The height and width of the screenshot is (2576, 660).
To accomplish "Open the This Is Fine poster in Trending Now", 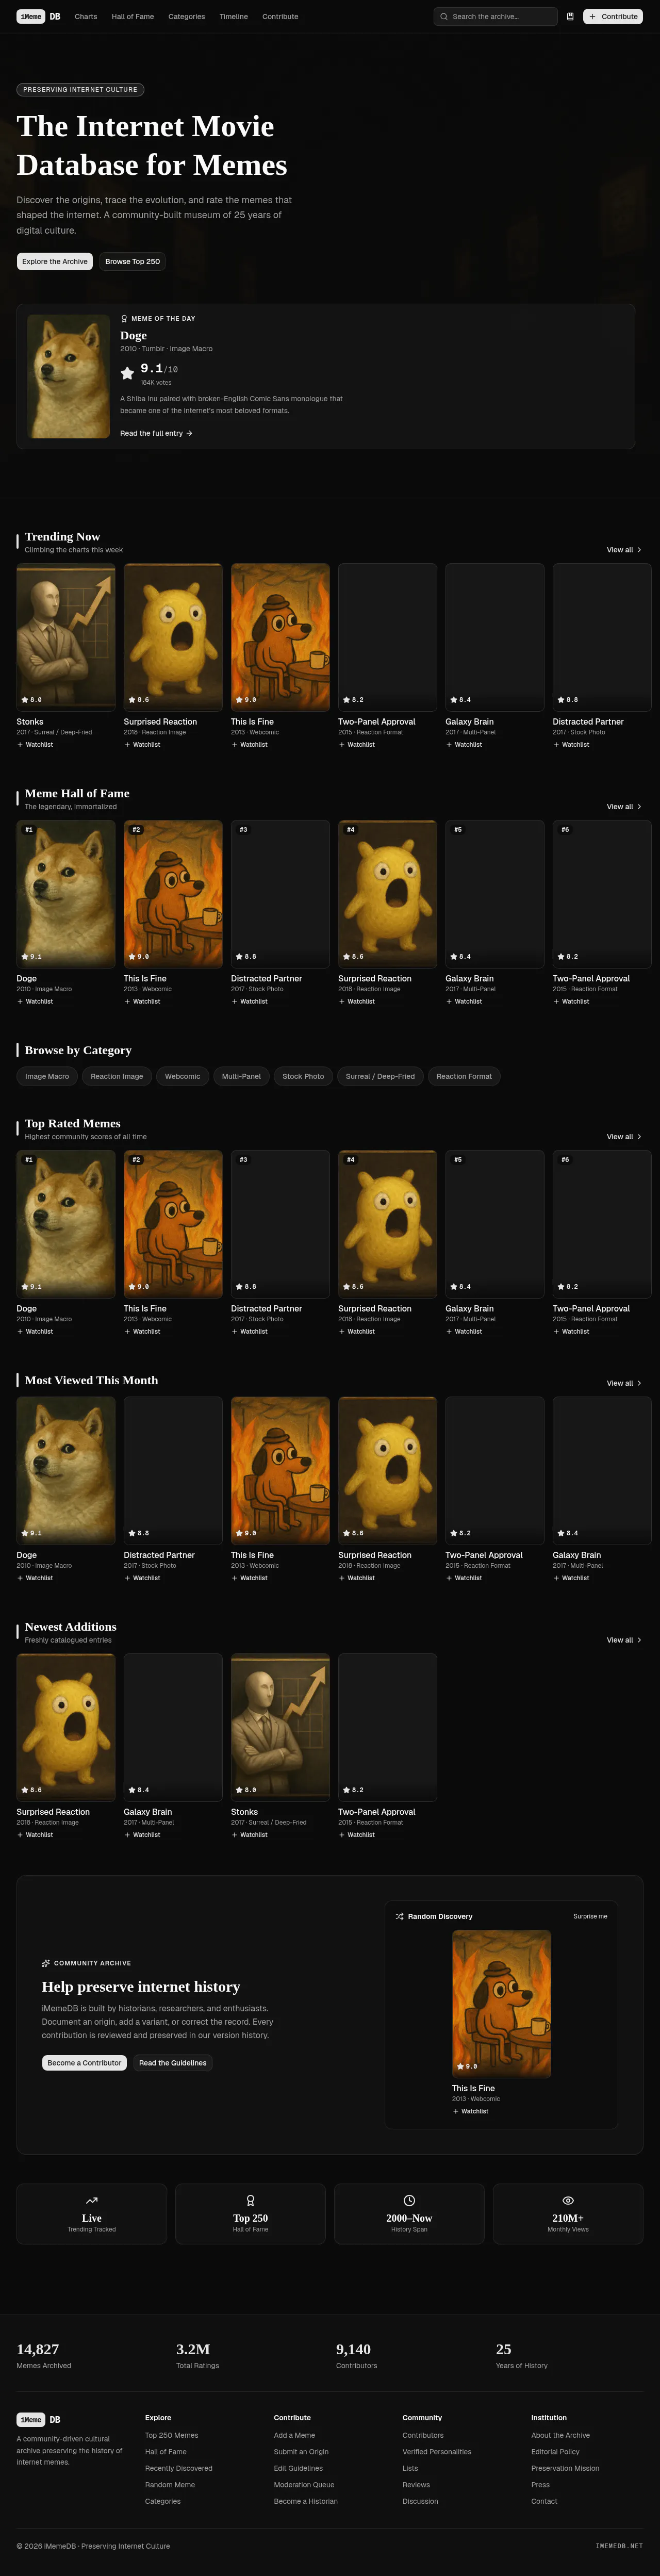I will 280,637.
